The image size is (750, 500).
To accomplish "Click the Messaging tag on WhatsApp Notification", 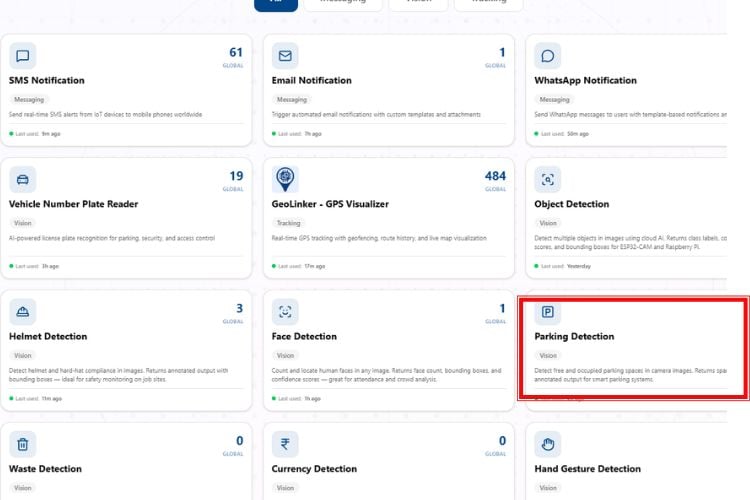I will [x=554, y=100].
